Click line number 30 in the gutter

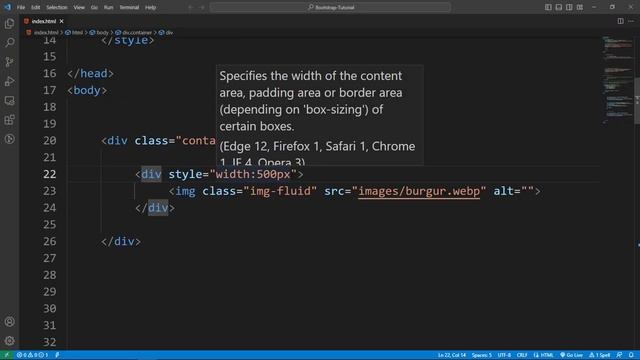tap(49, 309)
